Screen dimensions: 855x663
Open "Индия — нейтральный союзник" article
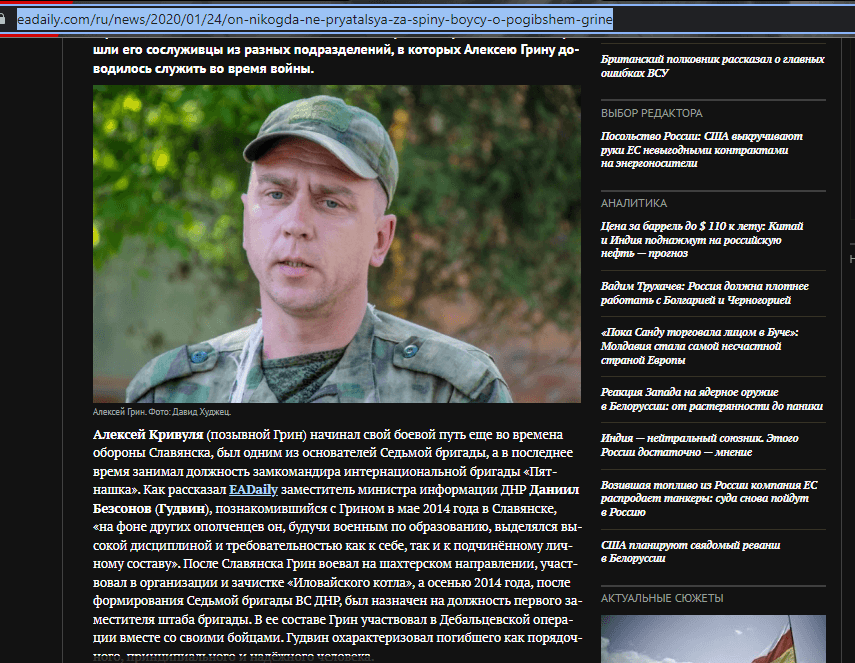pyautogui.click(x=700, y=445)
